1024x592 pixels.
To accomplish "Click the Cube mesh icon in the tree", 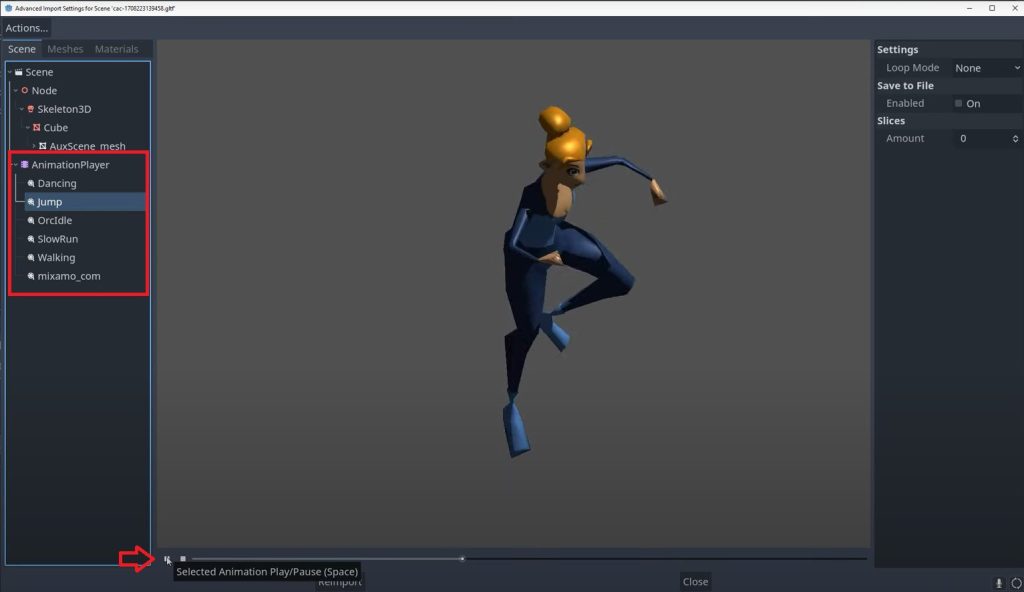I will tap(38, 127).
